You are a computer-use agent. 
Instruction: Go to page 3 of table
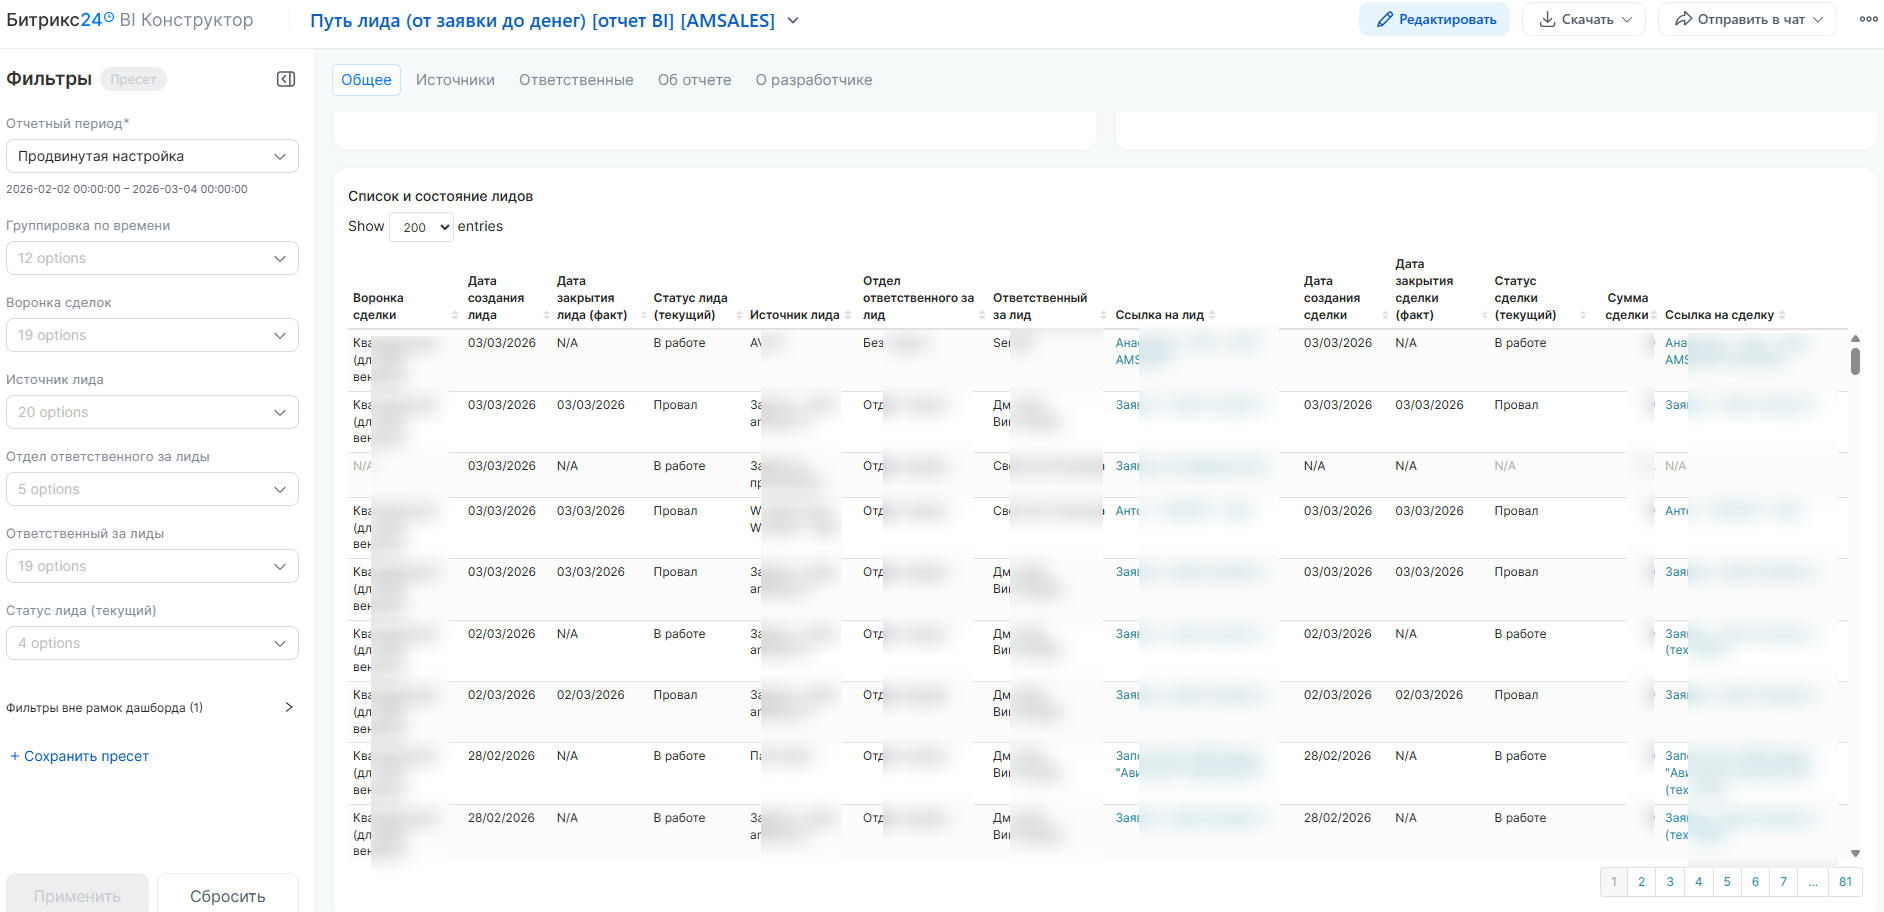click(x=1670, y=882)
